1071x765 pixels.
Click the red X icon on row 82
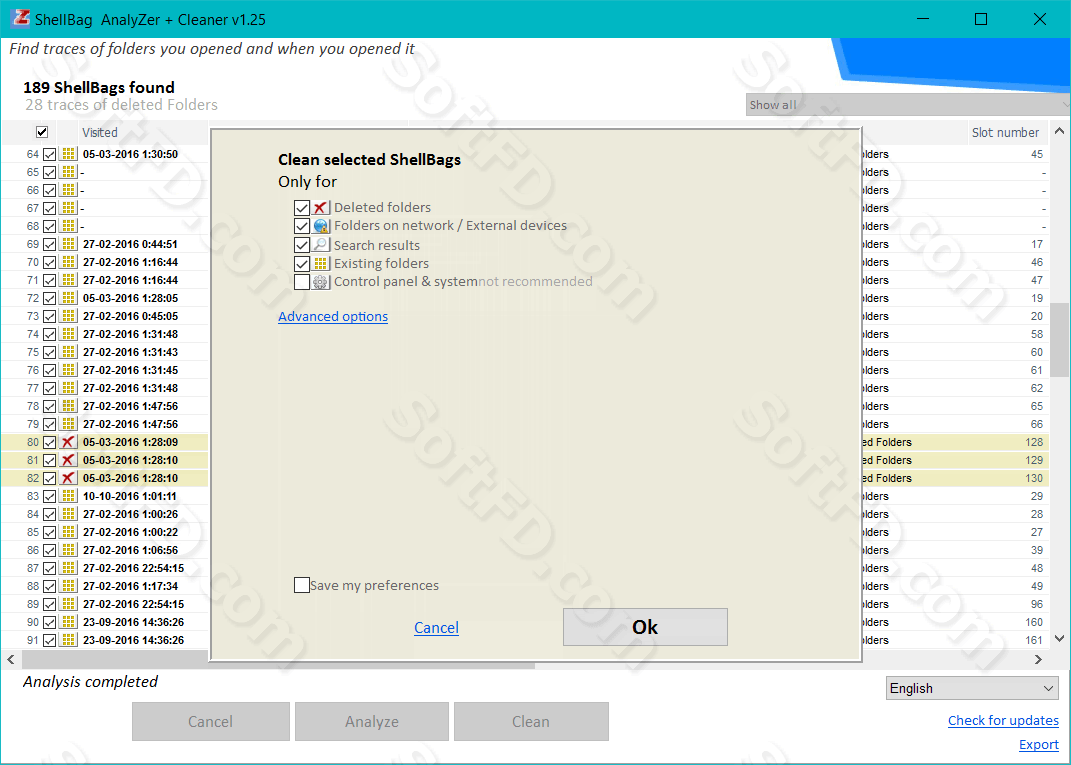68,478
